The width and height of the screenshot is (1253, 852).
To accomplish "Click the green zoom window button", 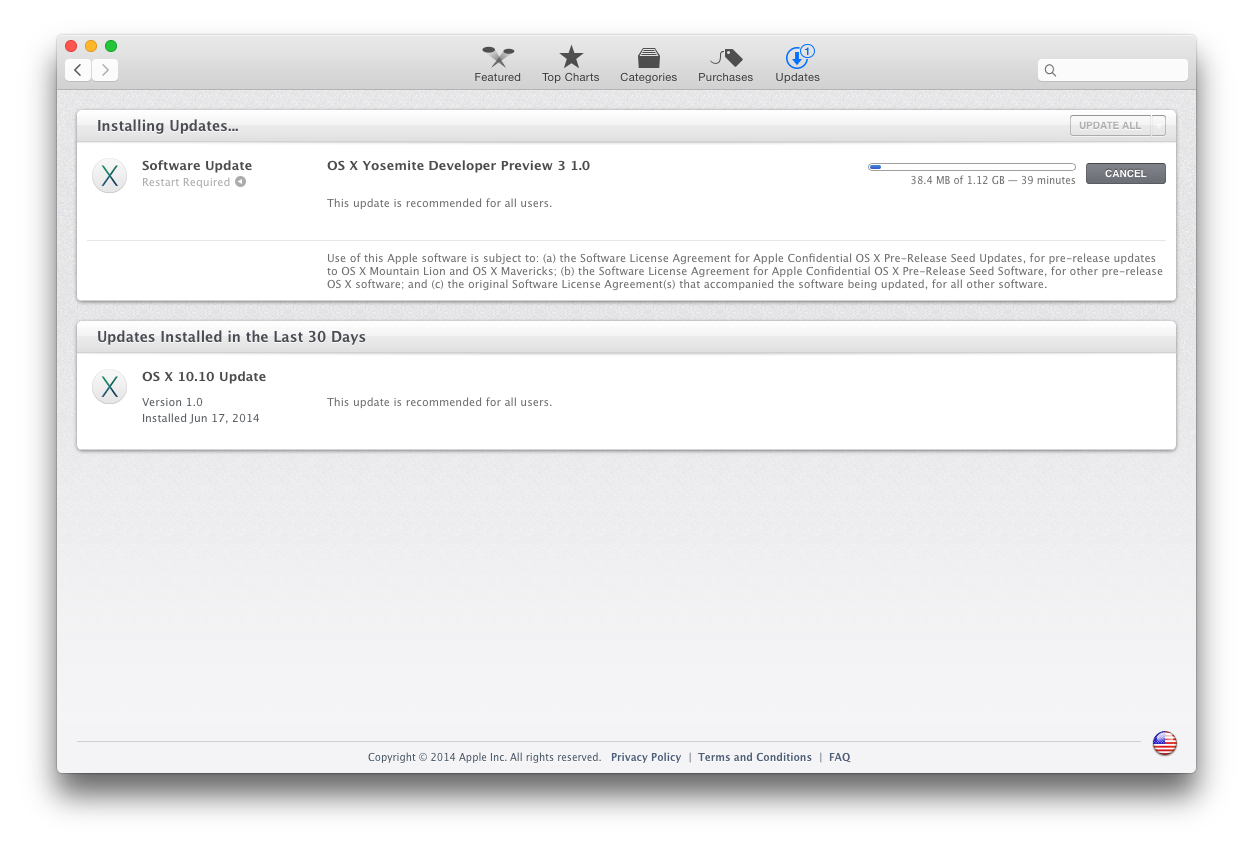I will coord(111,46).
